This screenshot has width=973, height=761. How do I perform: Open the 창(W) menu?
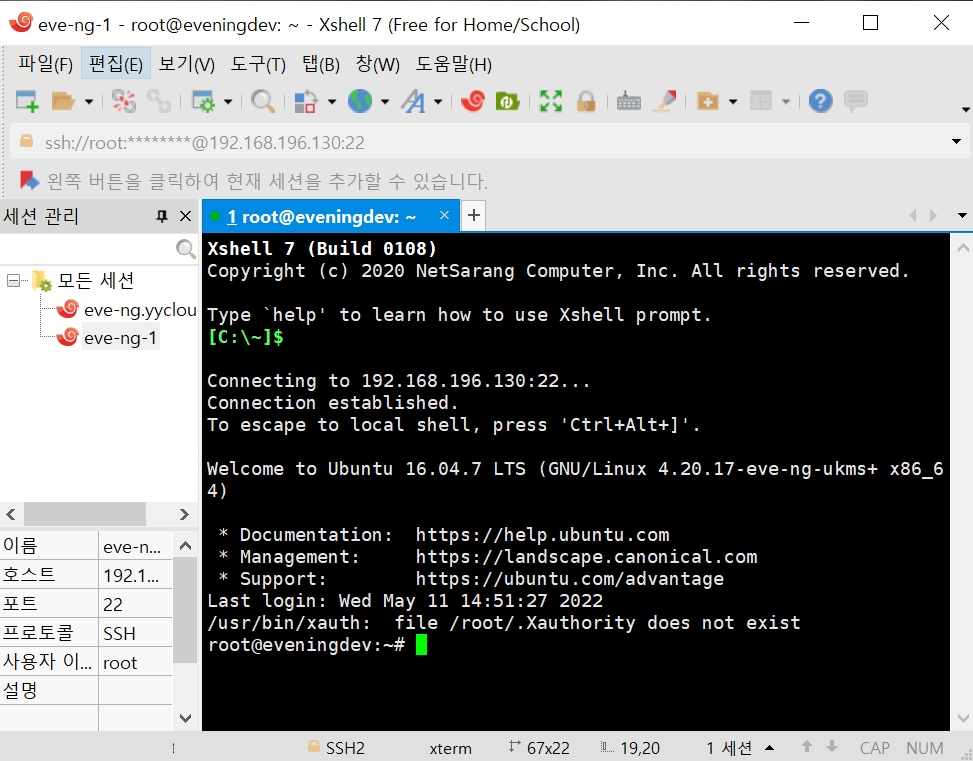377,64
